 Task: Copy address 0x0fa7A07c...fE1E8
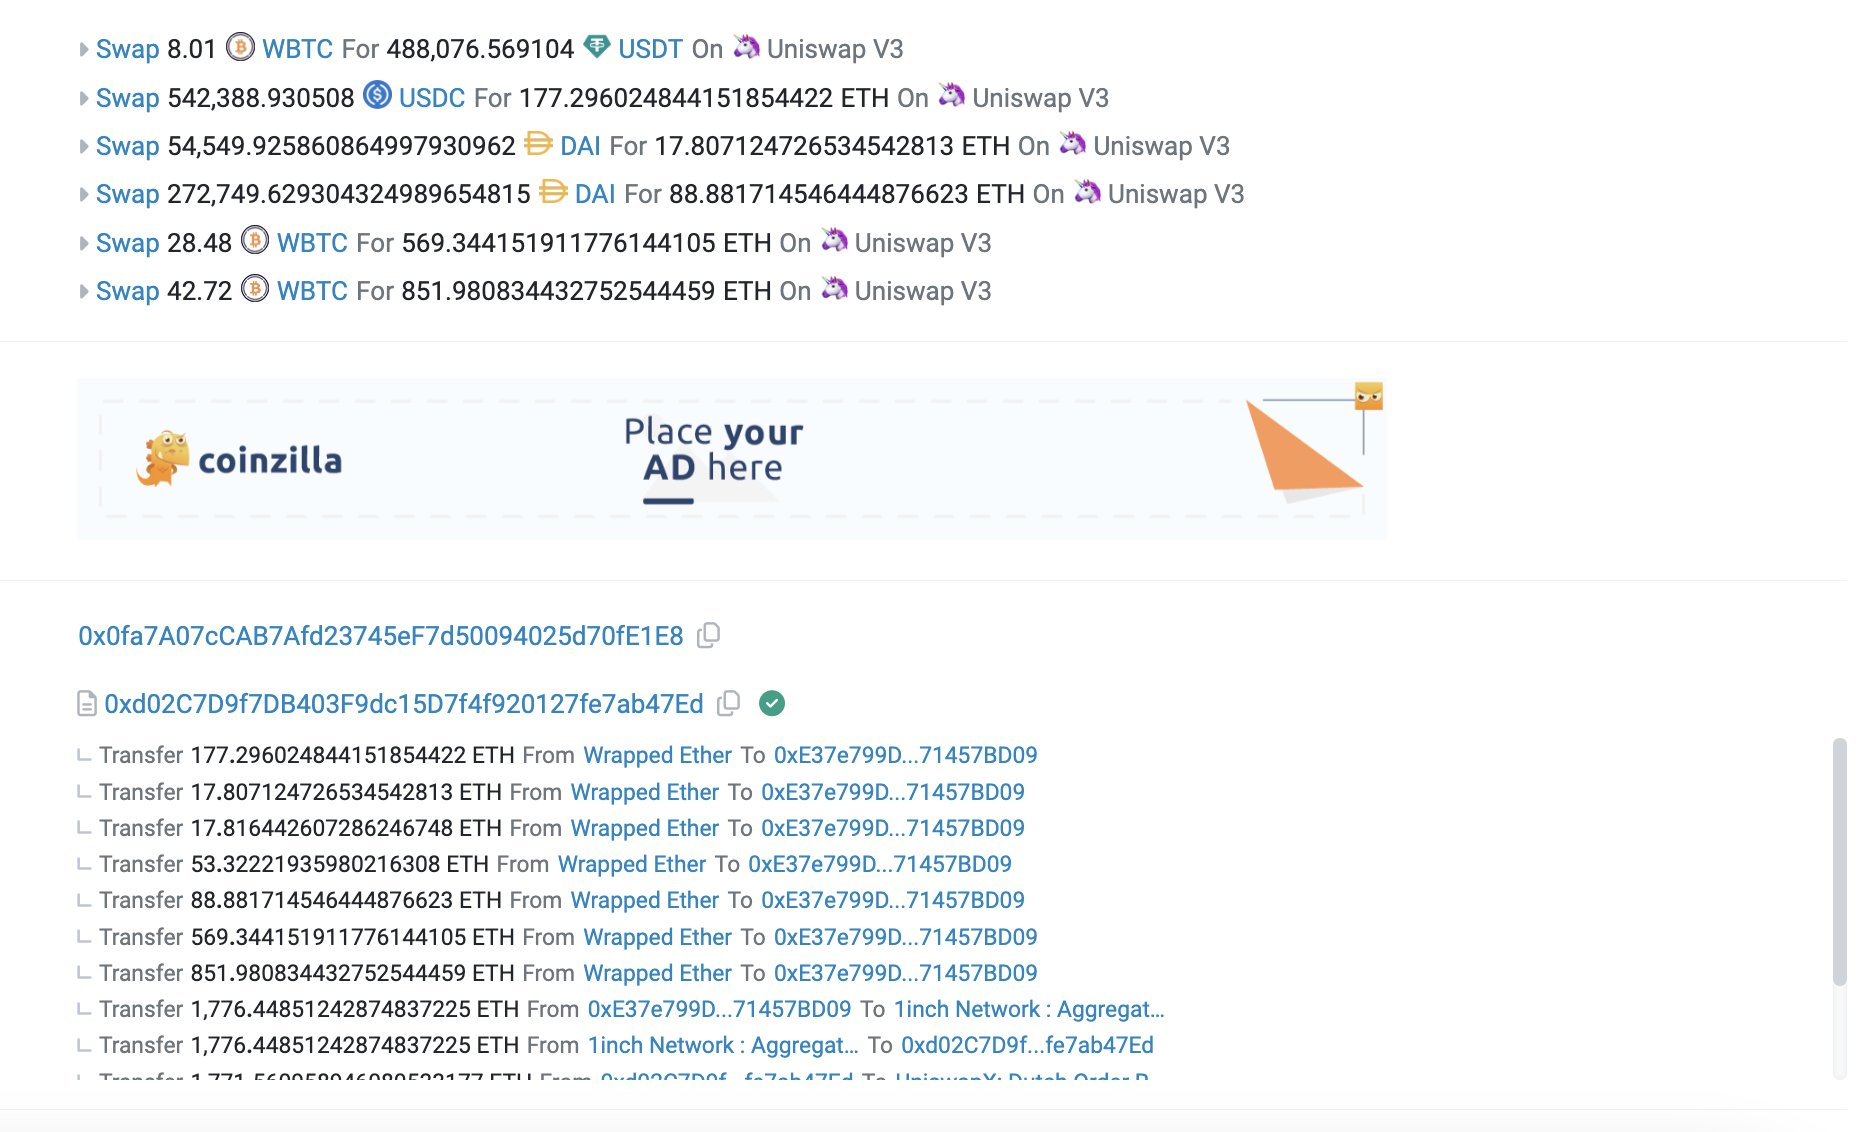tap(708, 636)
